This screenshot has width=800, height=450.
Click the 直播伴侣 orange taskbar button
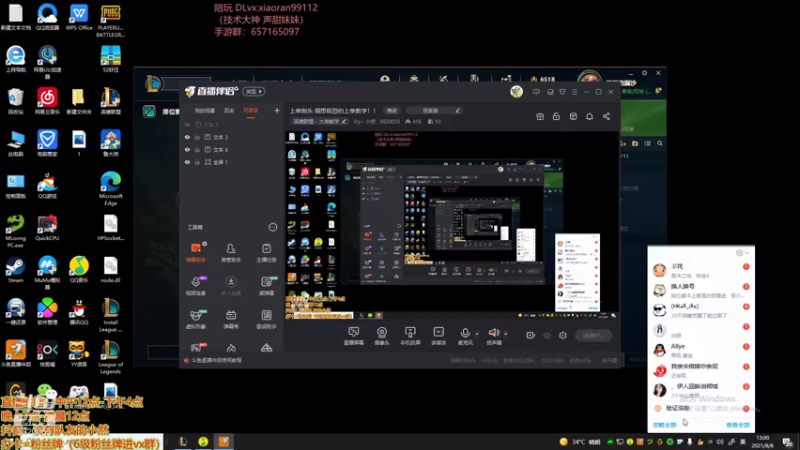click(223, 442)
